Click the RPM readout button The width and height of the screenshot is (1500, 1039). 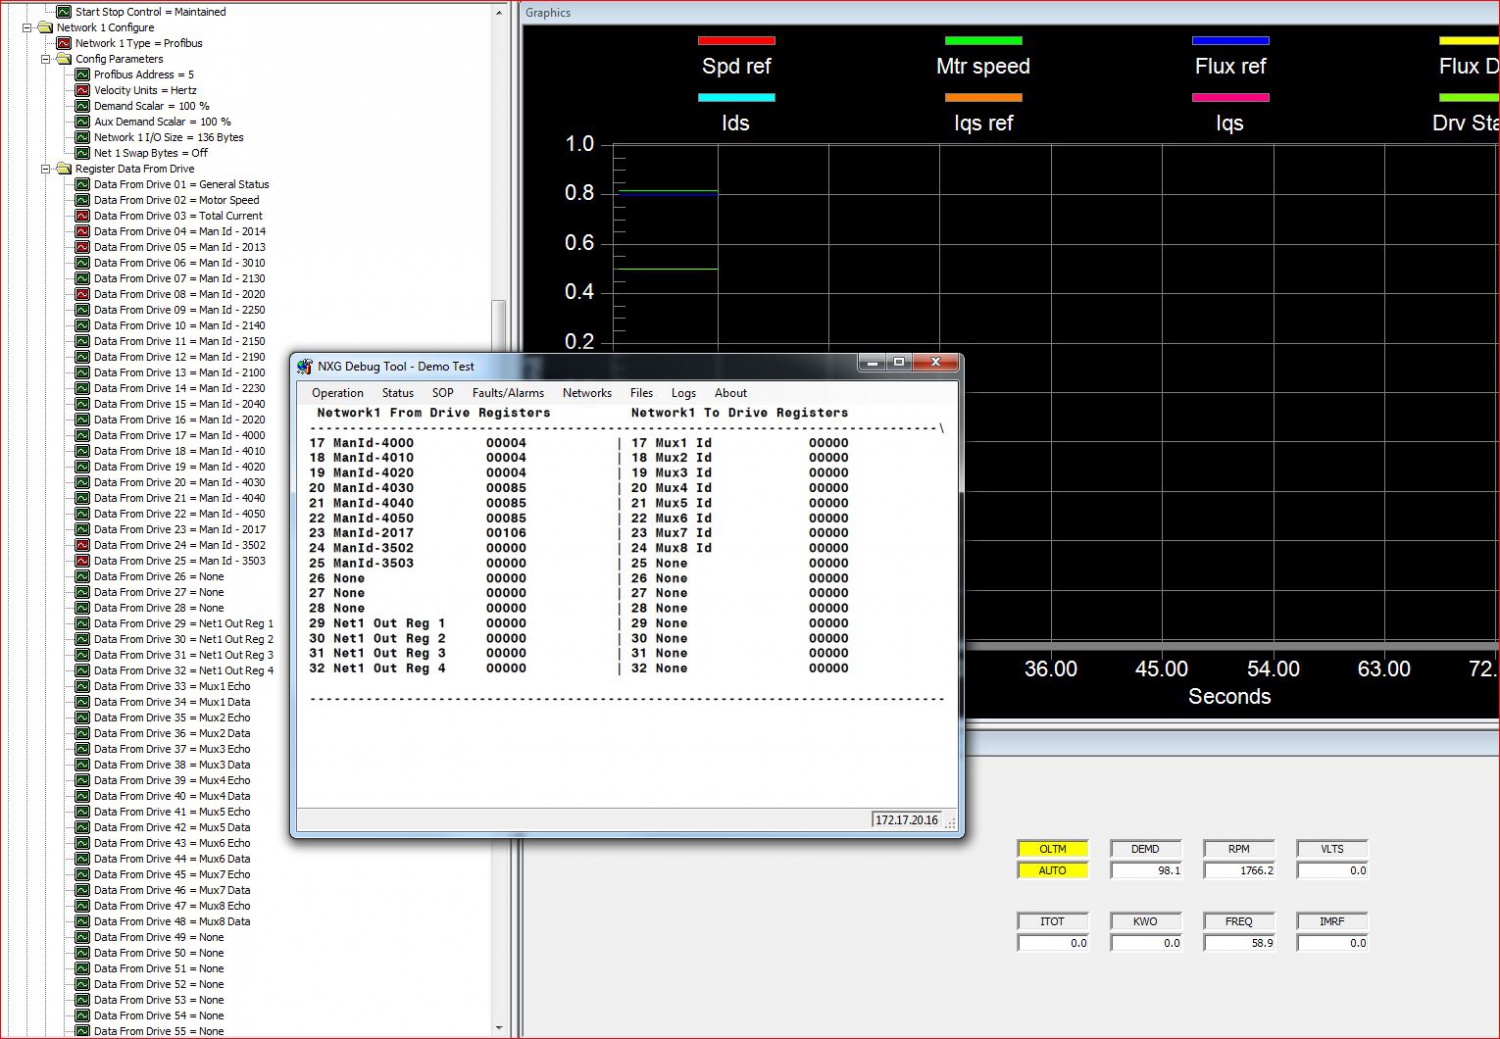1238,848
